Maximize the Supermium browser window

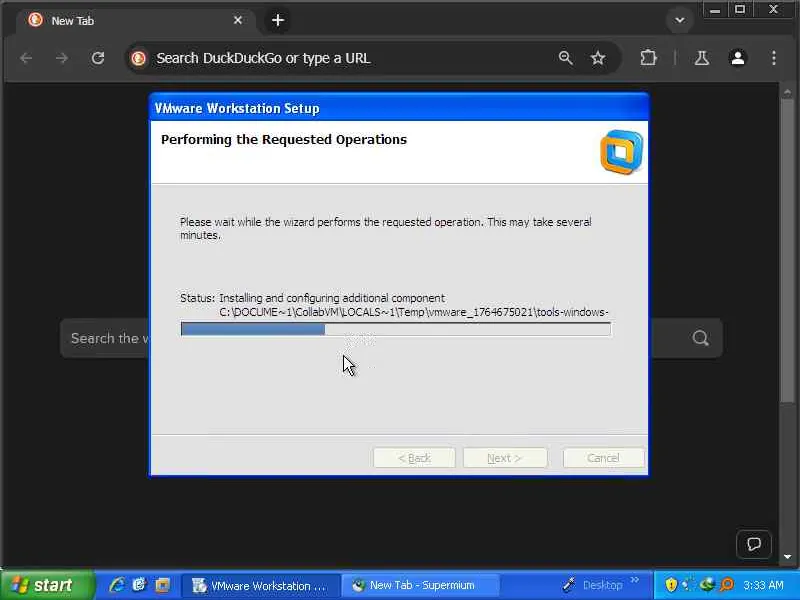740,10
